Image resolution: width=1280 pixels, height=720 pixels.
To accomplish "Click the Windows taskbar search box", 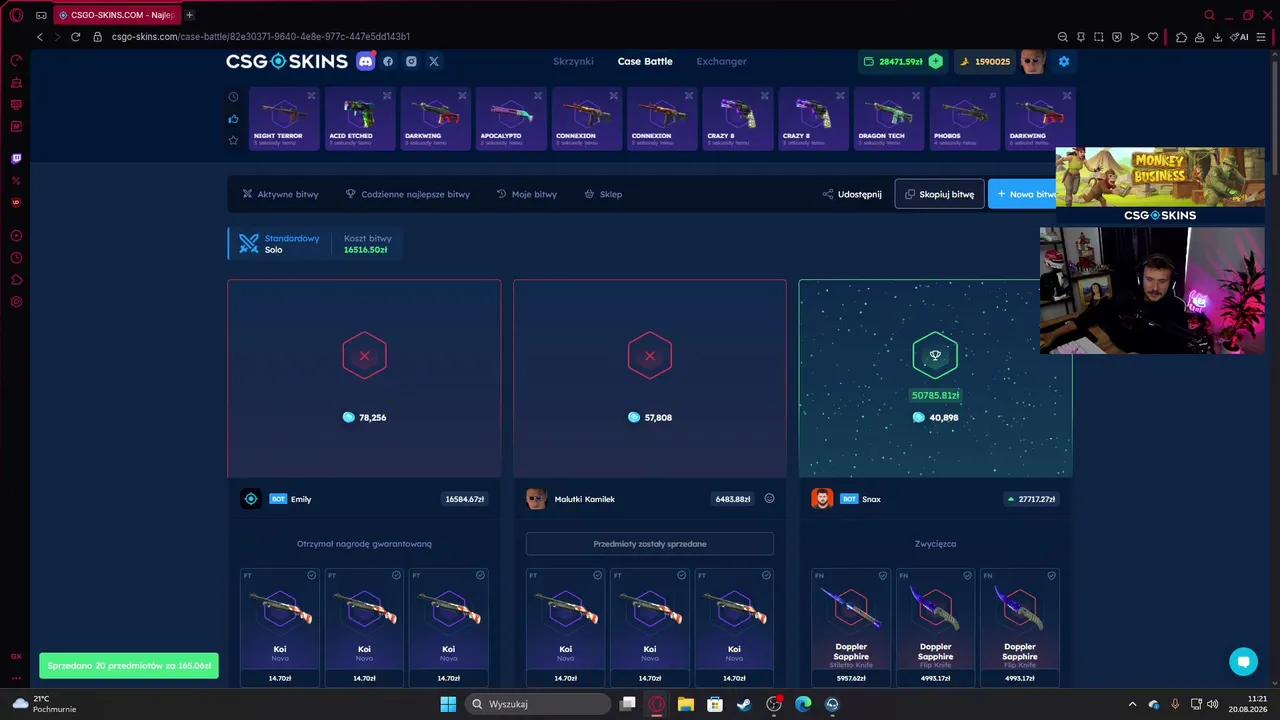I will [540, 704].
